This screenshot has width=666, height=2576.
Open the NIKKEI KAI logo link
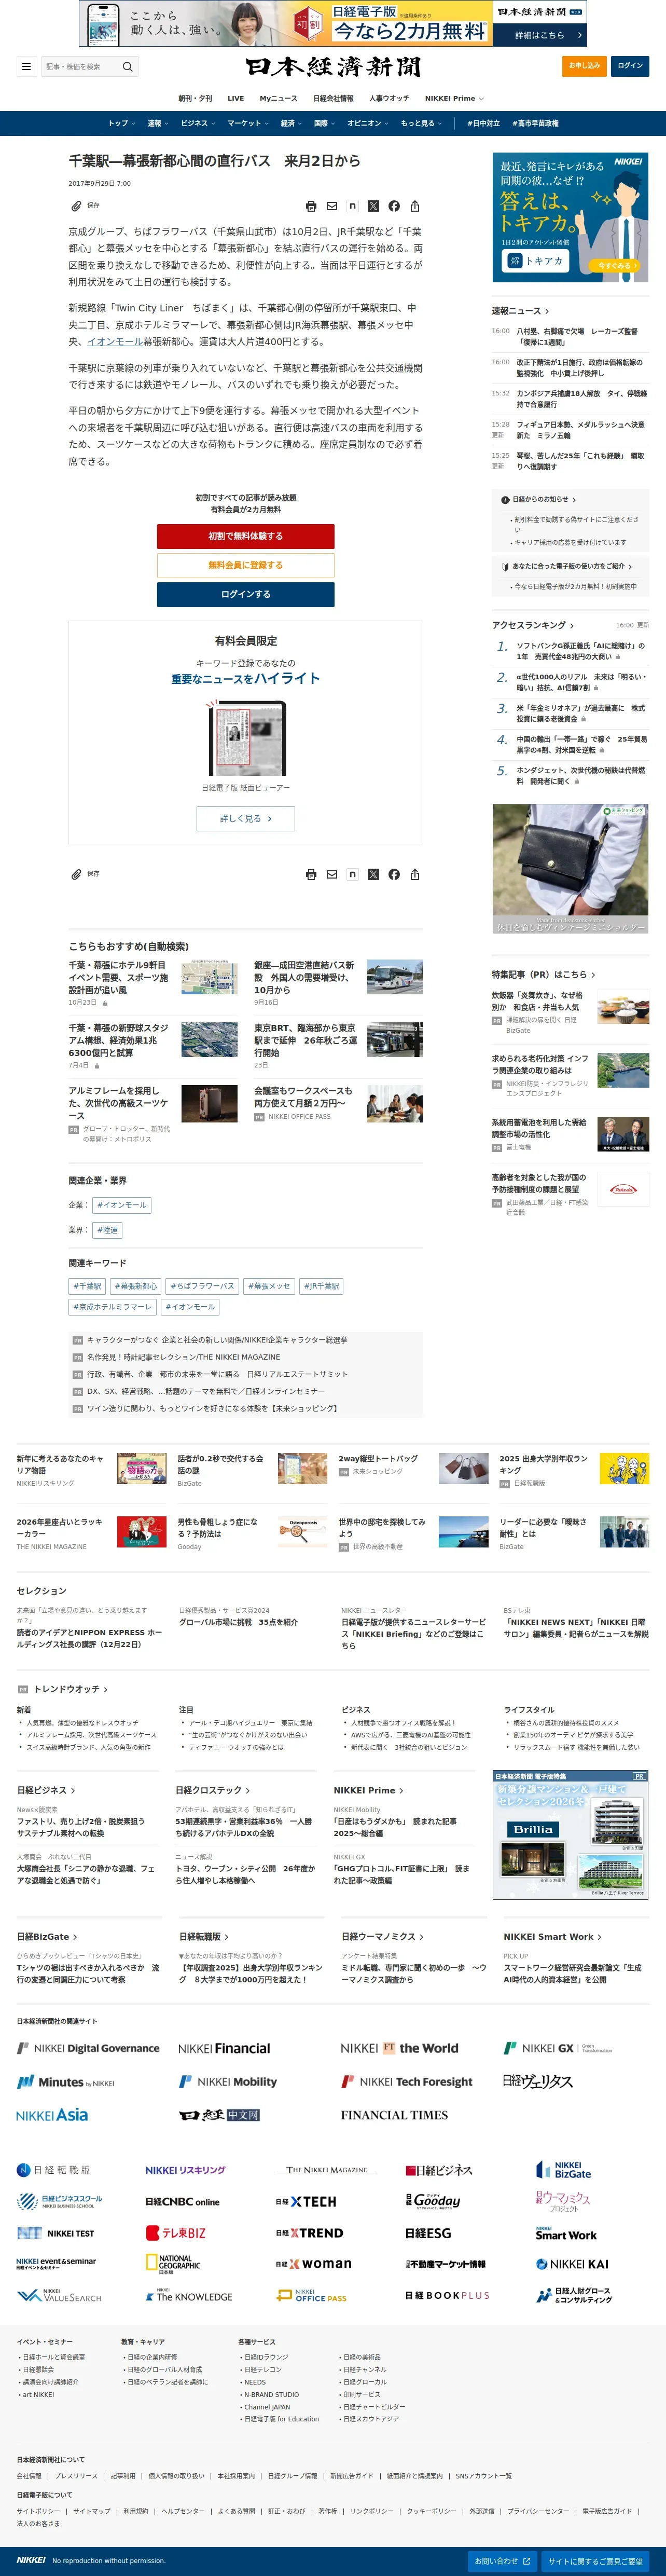(572, 2264)
